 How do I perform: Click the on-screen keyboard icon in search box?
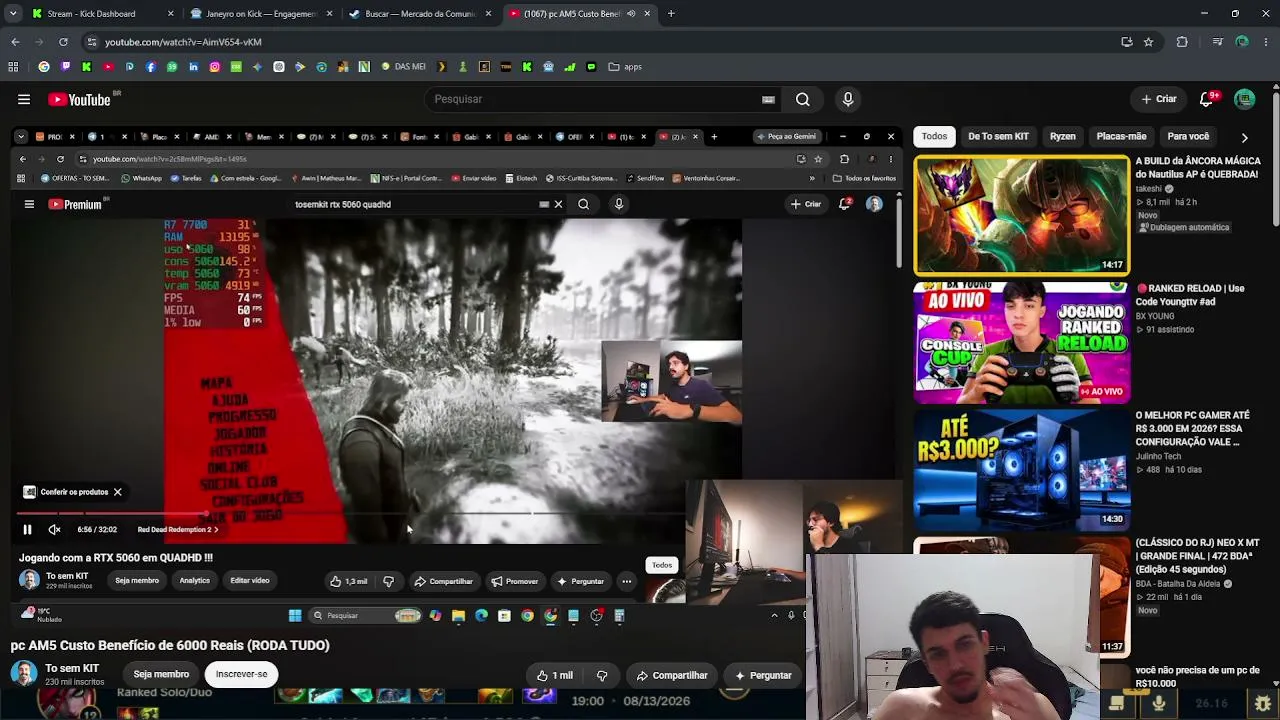(x=768, y=99)
